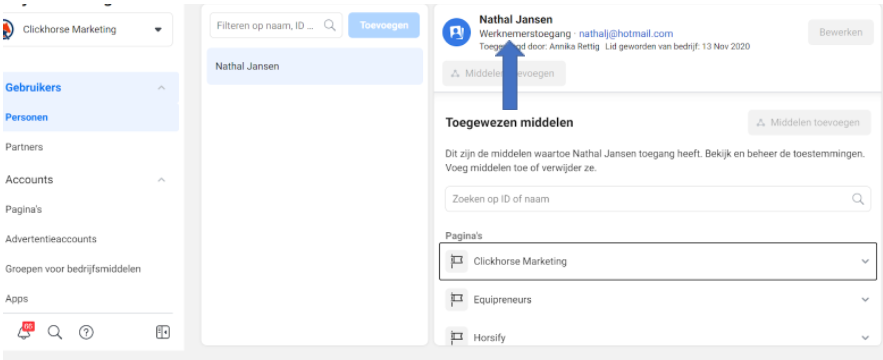
Task: Click the flag icon beside Equipreneurs
Action: 457,299
